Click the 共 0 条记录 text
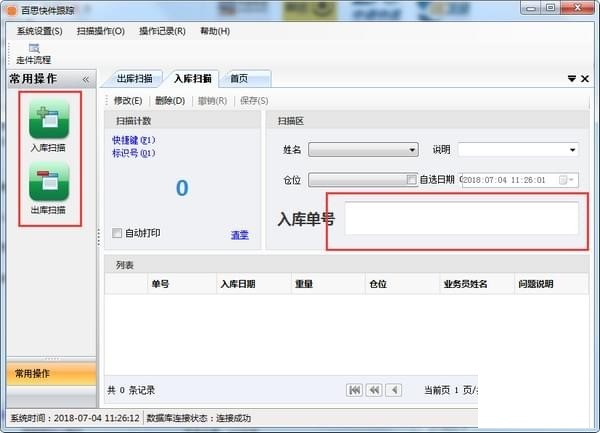The image size is (600, 433). coord(131,390)
